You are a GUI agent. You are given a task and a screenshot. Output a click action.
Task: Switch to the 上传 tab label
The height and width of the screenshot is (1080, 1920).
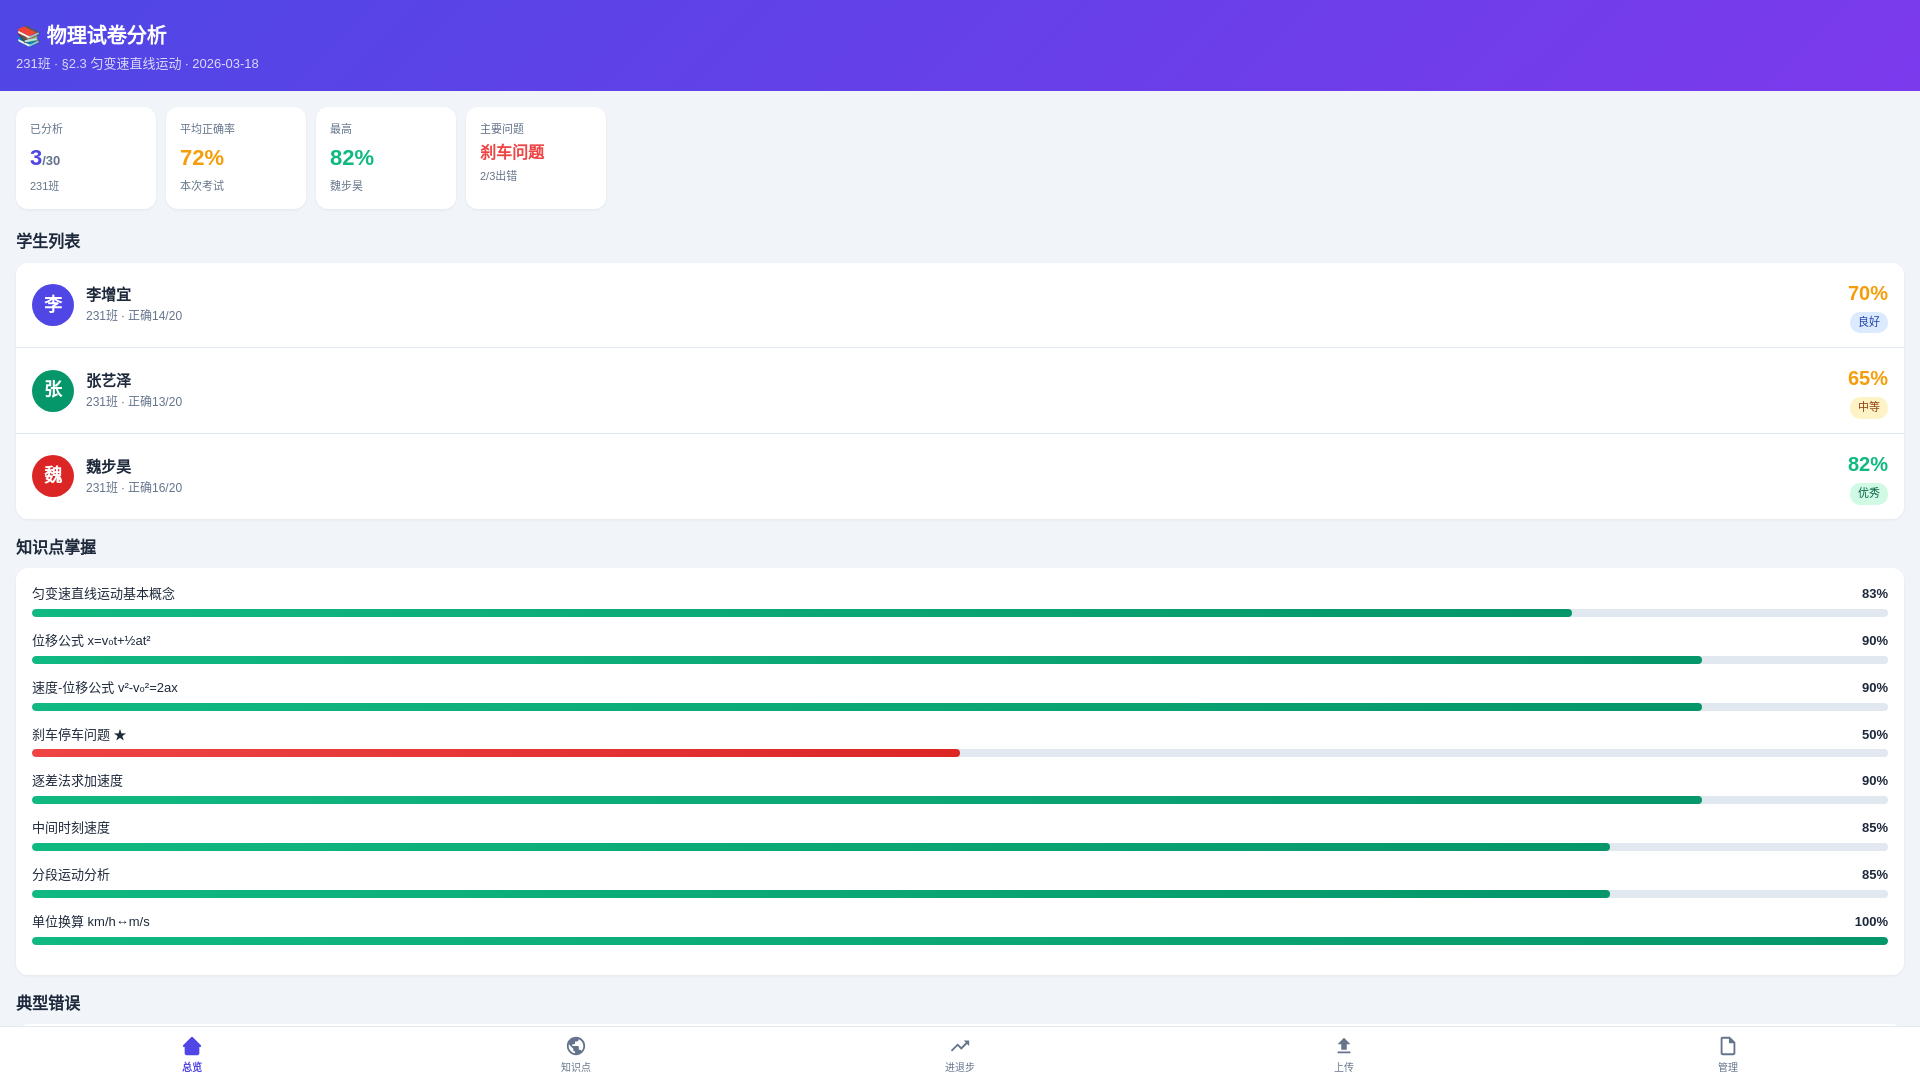coord(1344,1067)
